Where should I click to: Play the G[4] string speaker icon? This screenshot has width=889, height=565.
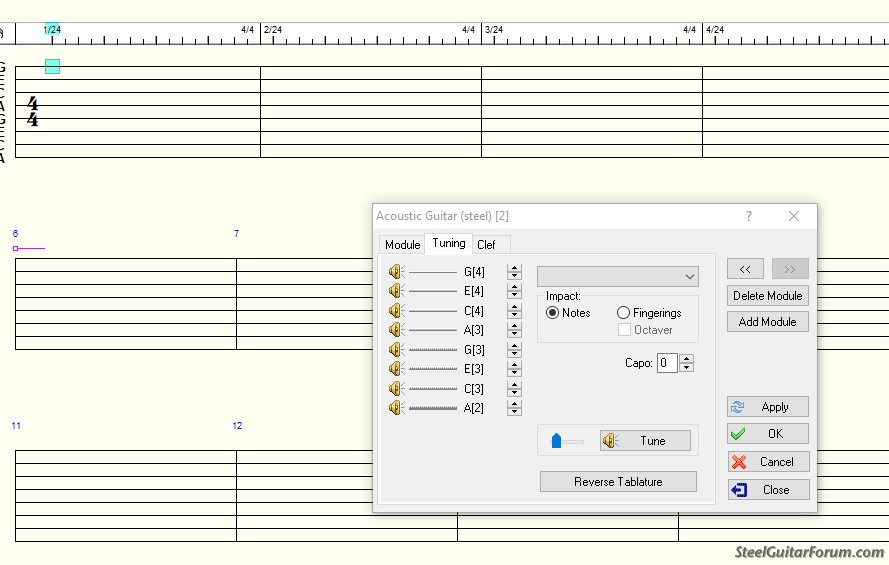(x=396, y=271)
